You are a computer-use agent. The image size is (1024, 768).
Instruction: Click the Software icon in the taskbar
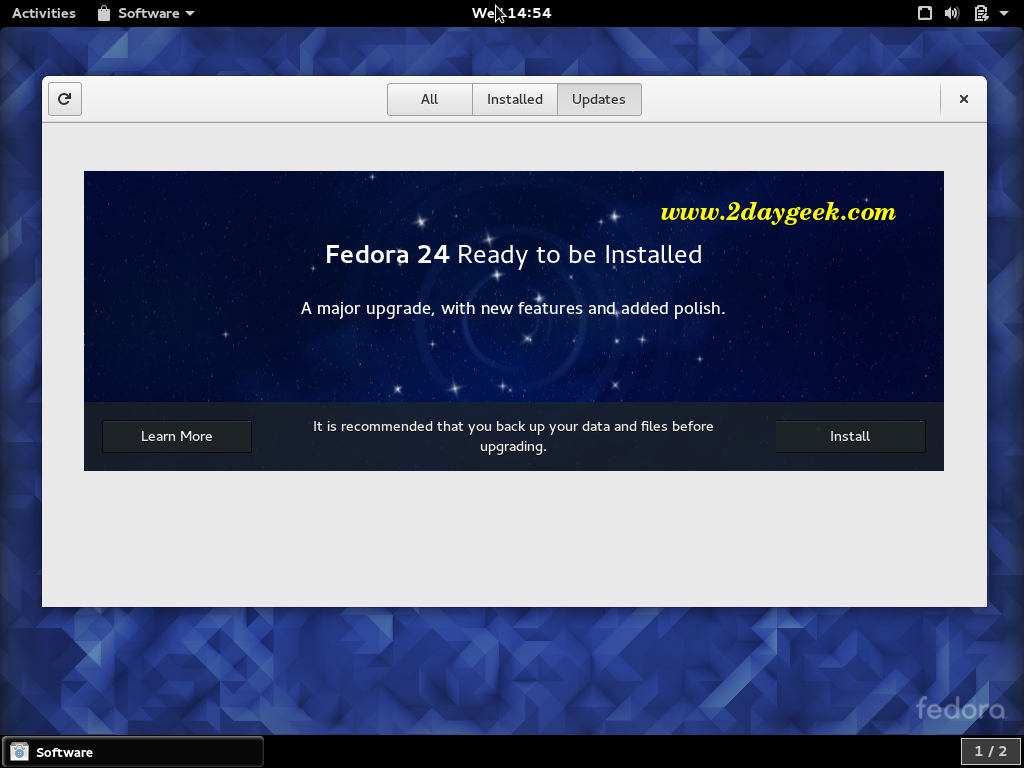coord(19,752)
